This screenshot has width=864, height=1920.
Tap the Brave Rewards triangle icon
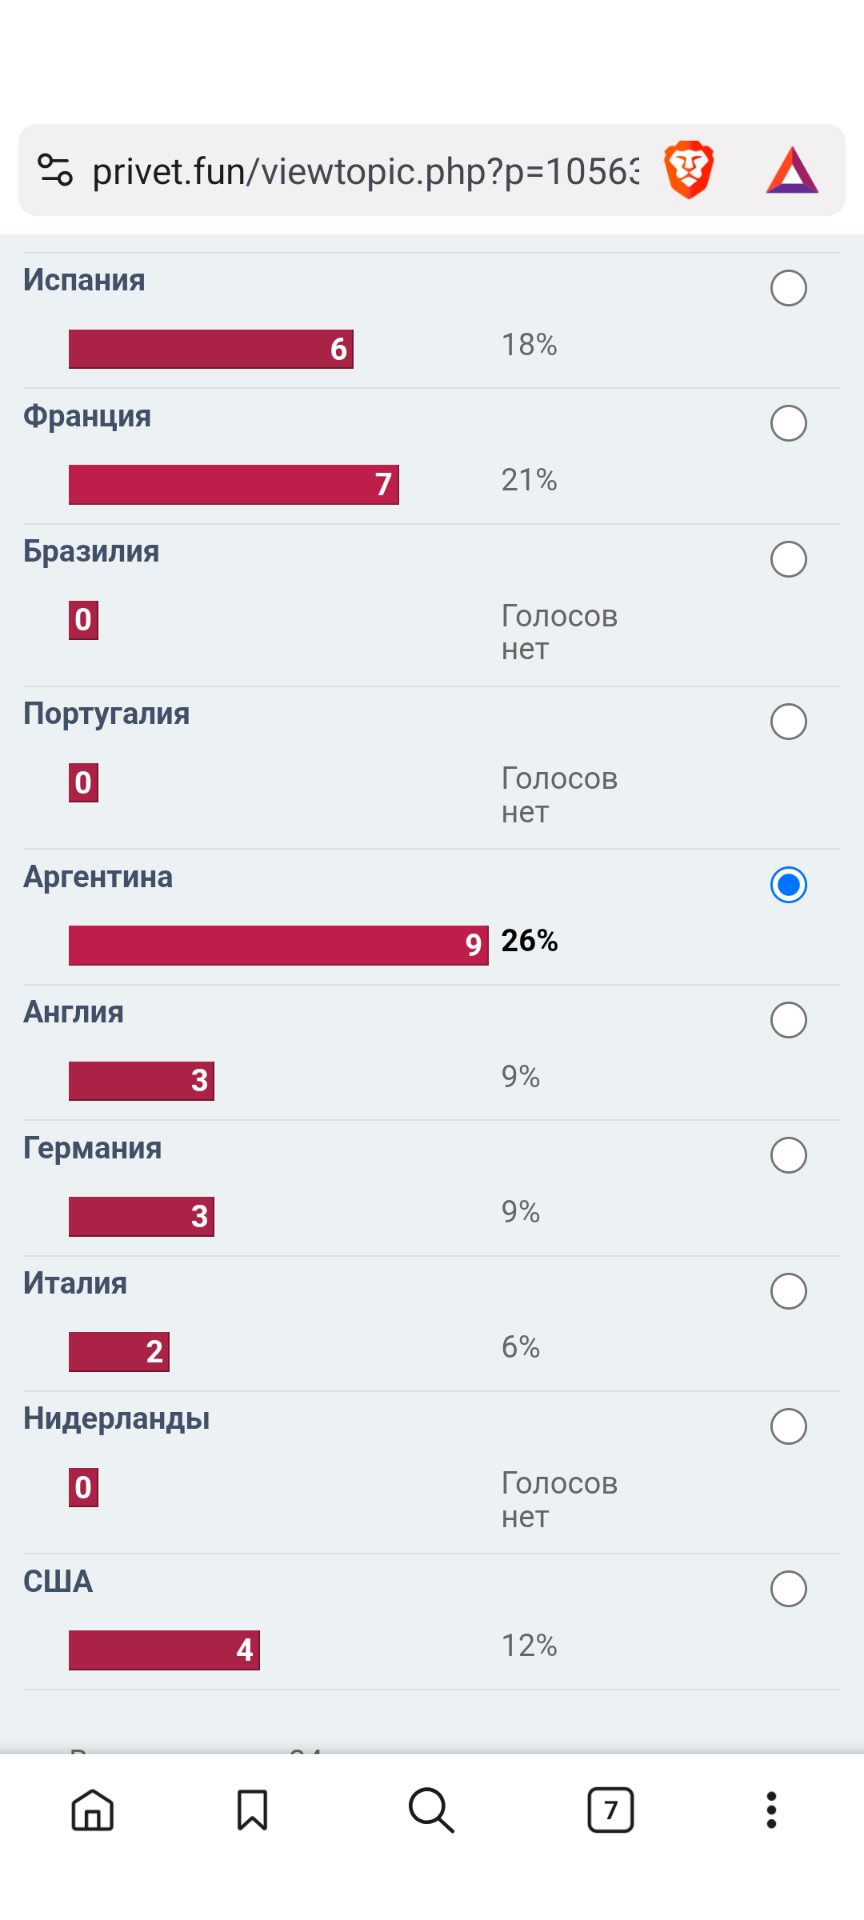pos(792,170)
